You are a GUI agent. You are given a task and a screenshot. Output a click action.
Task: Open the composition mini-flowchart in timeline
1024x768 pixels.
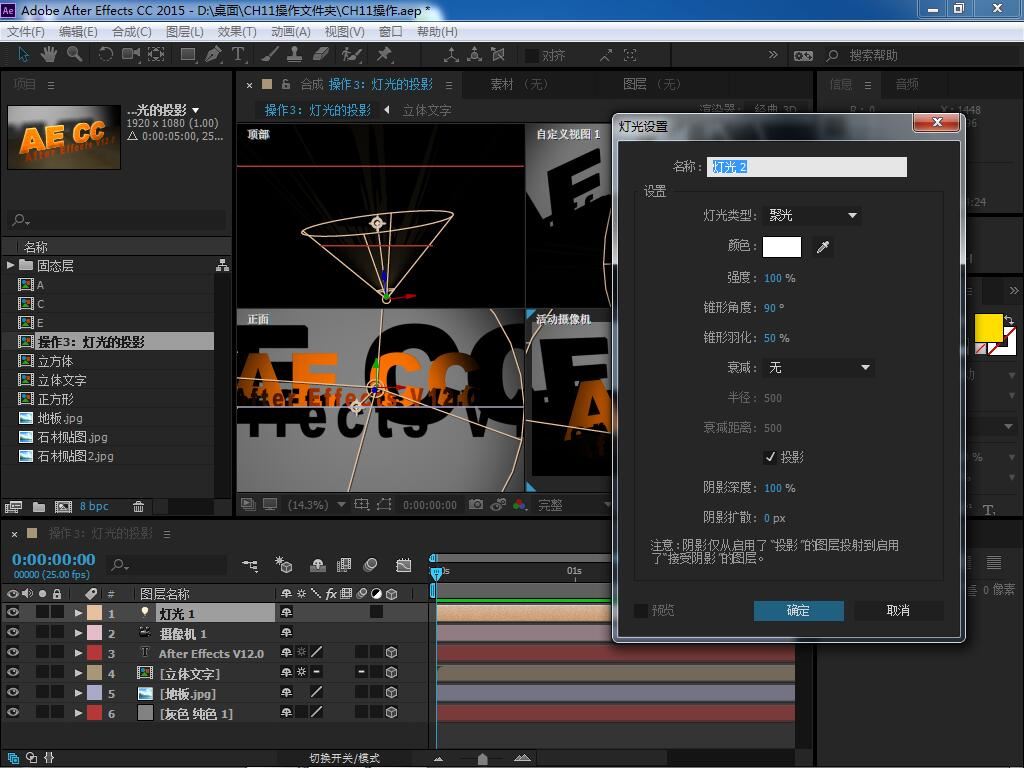point(249,565)
